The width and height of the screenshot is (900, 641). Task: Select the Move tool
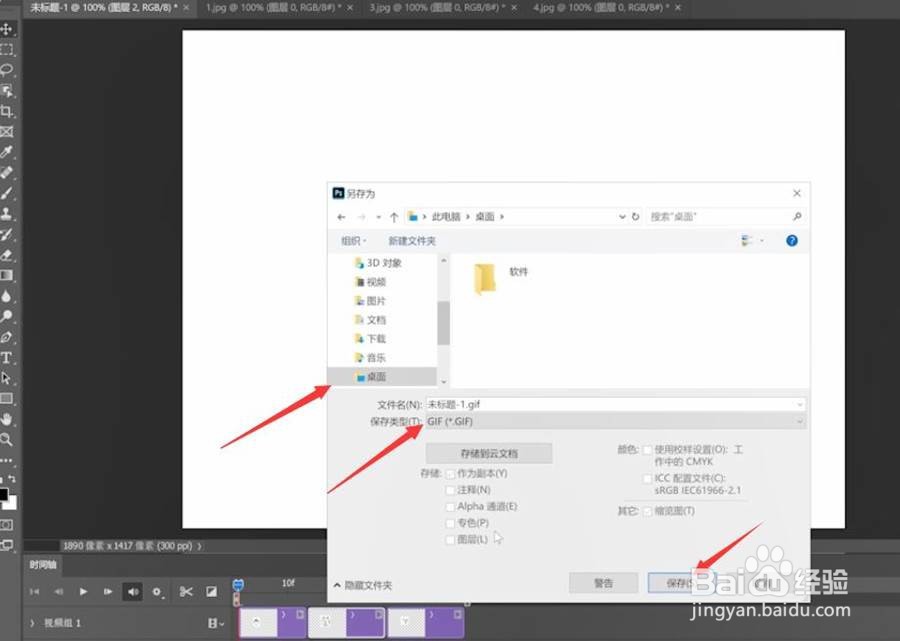click(7, 29)
